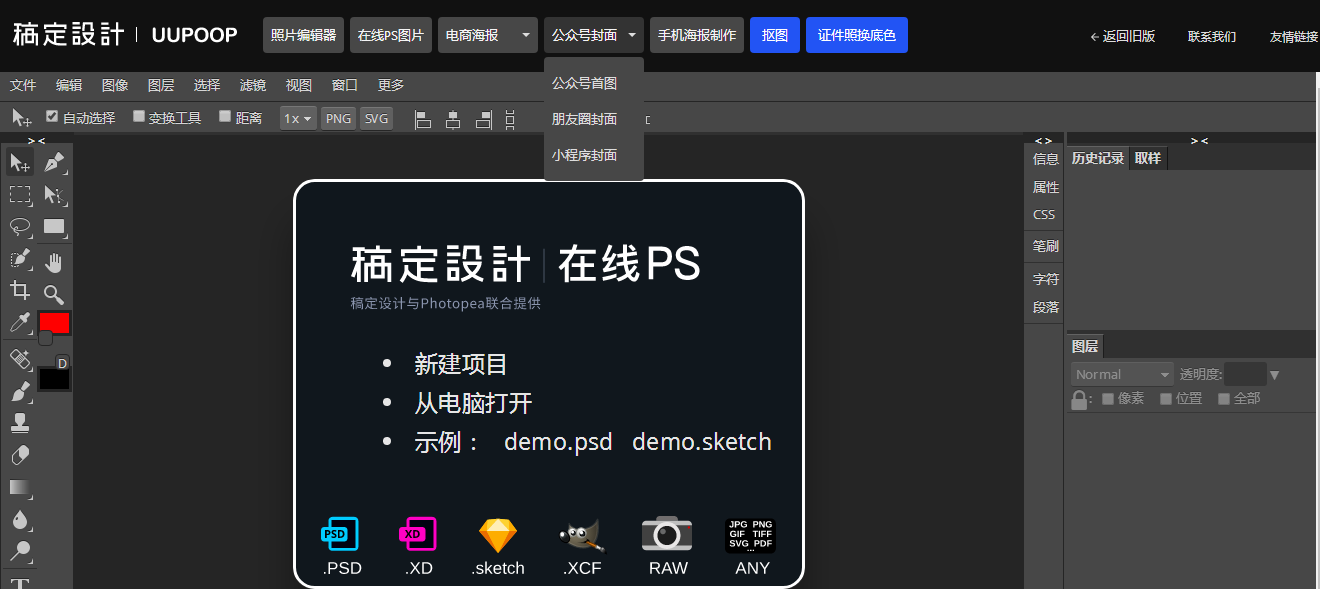Image resolution: width=1320 pixels, height=589 pixels.
Task: Open the 文件 menu
Action: click(23, 85)
